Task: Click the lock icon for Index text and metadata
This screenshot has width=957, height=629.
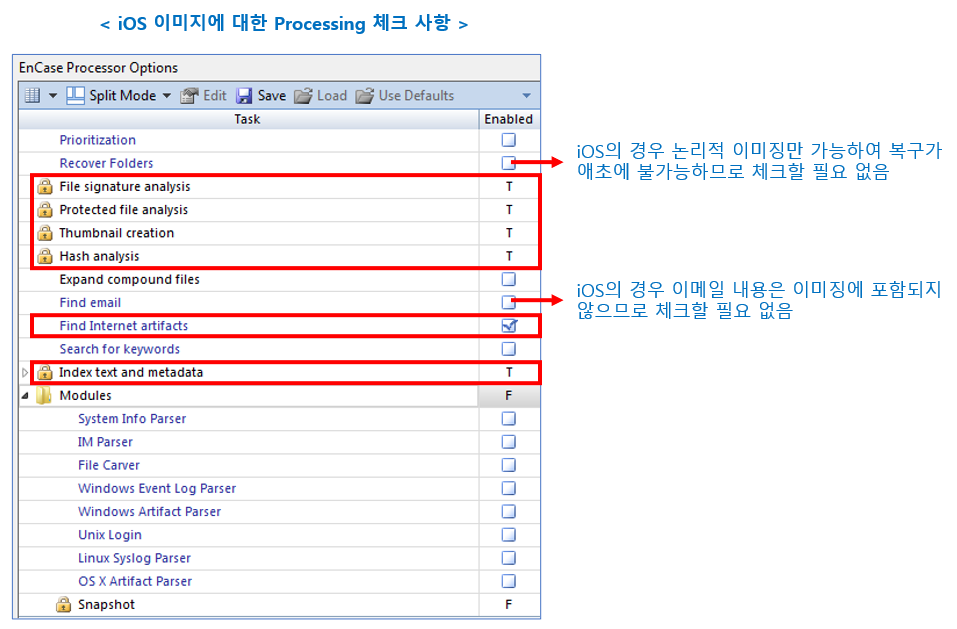Action: pos(45,372)
